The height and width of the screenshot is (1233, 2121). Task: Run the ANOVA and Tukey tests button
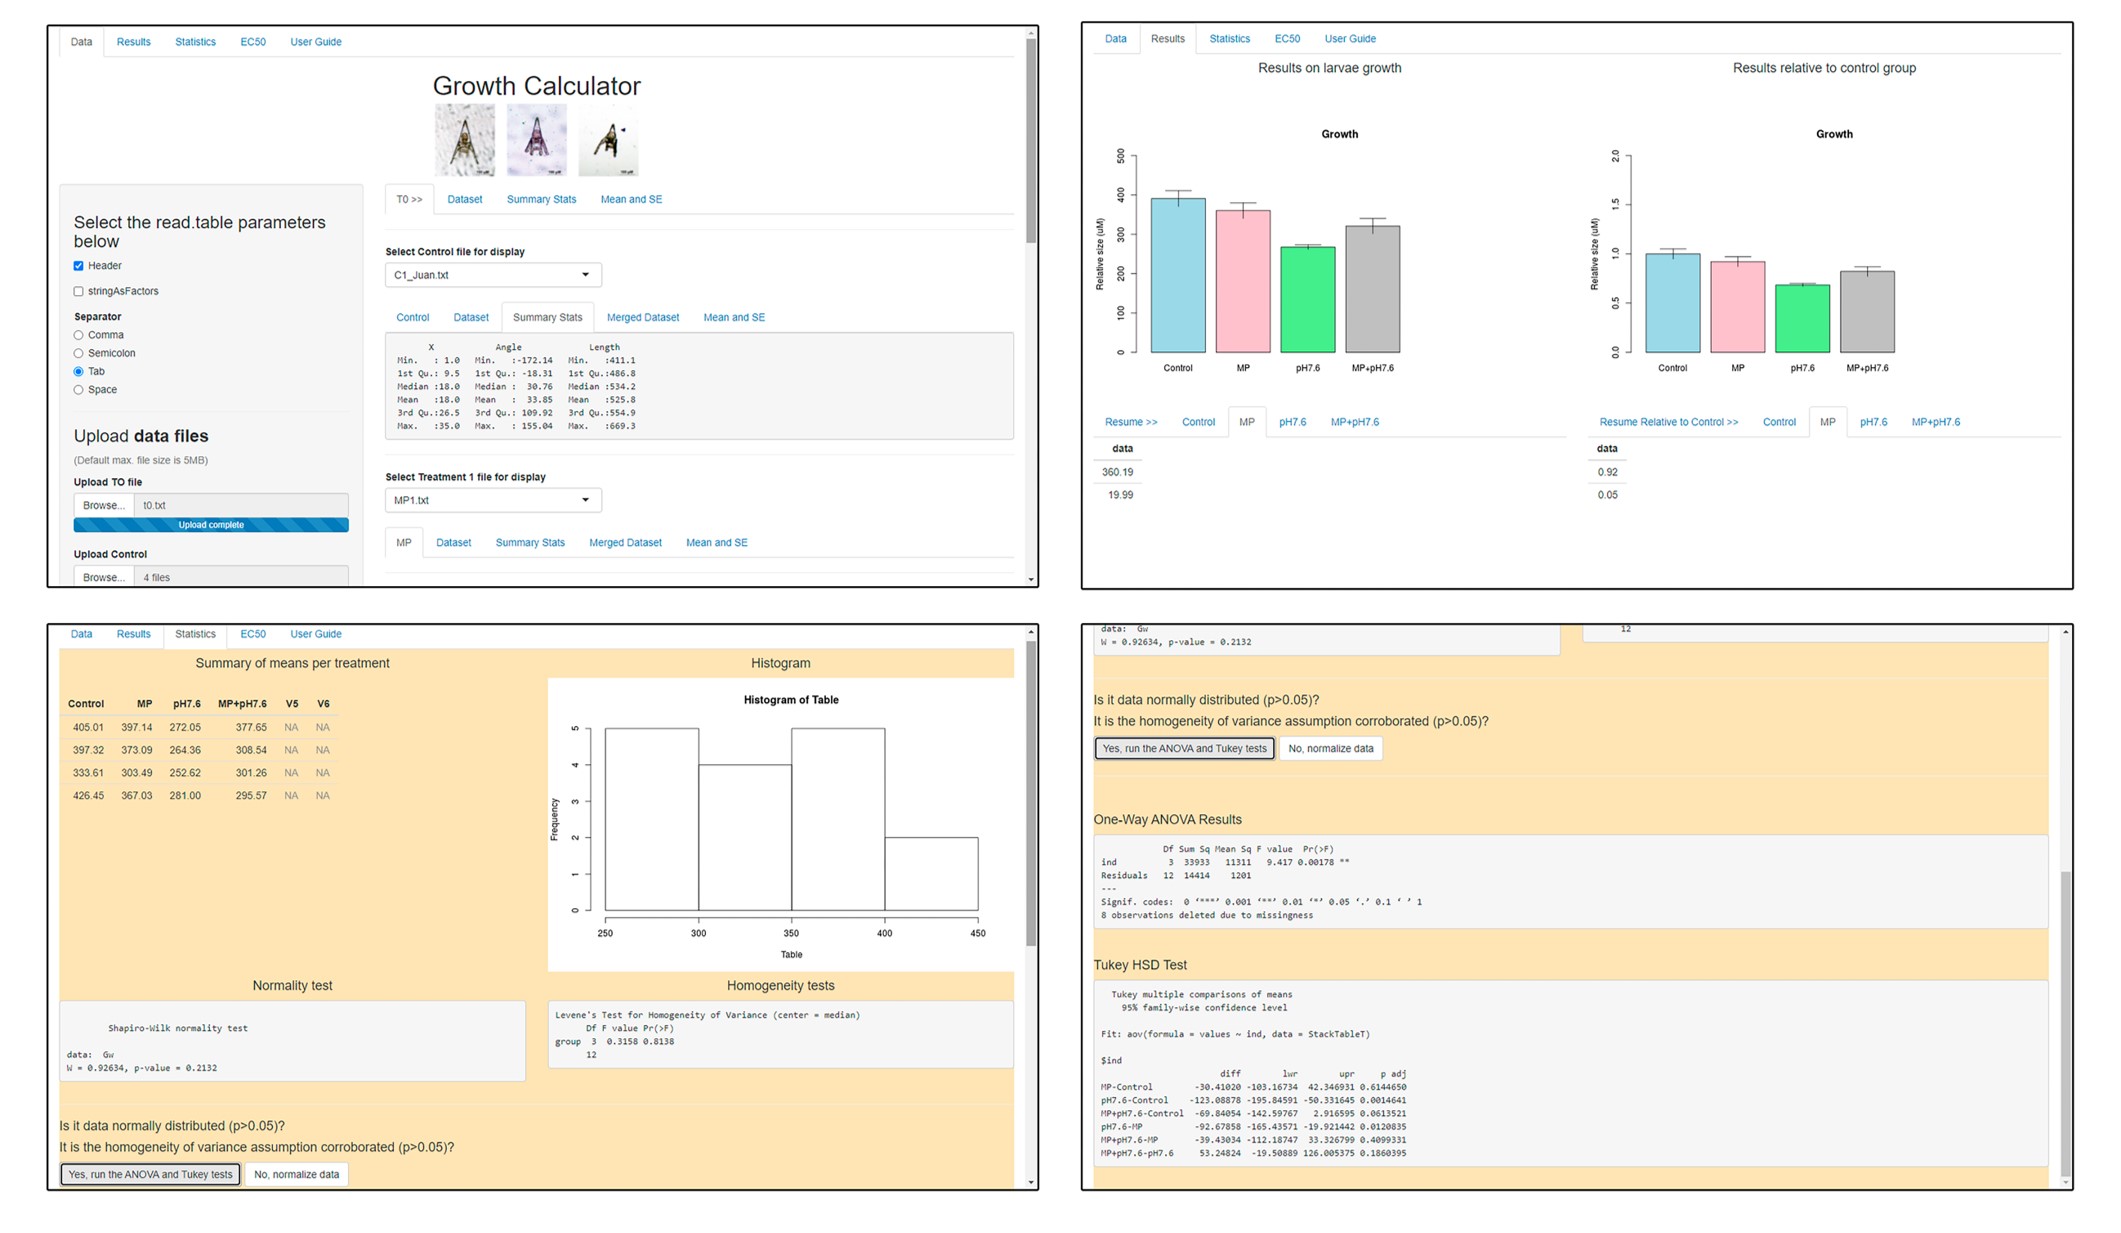[x=150, y=1174]
